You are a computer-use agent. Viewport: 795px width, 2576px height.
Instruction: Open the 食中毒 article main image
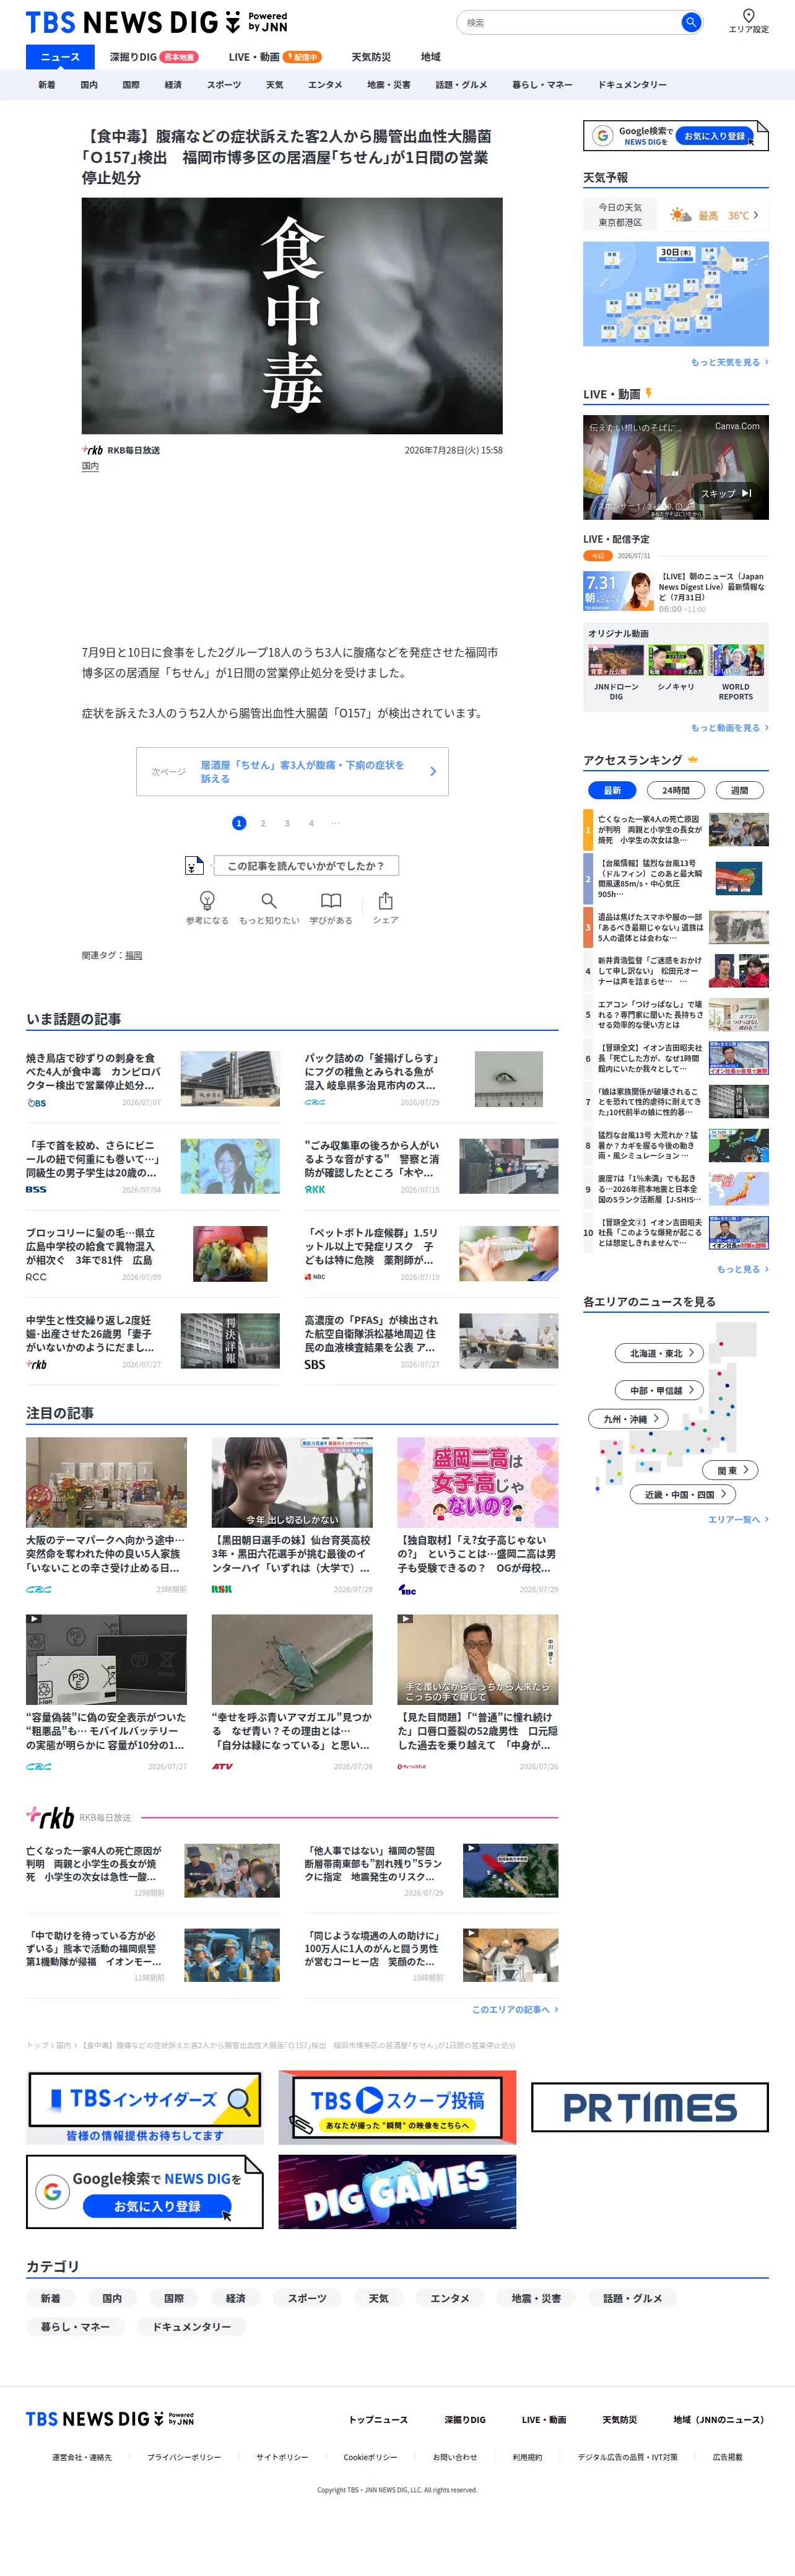coord(292,316)
